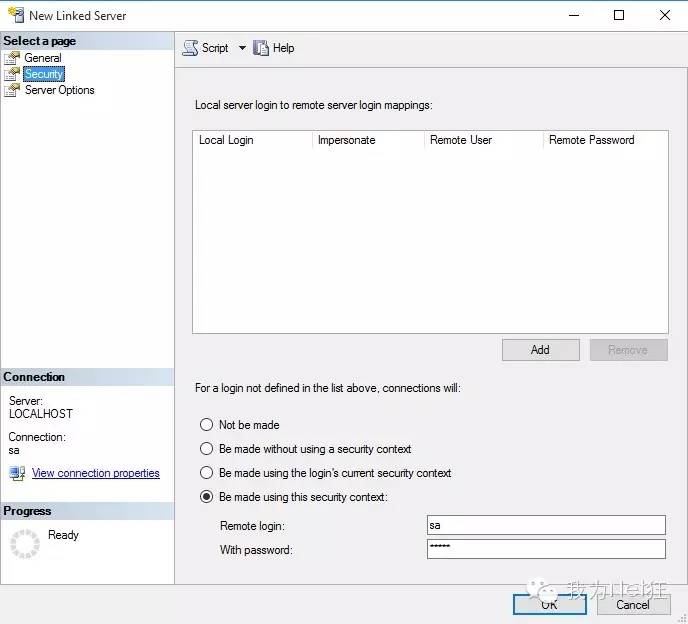Screen dimensions: 688x624
Task: Open the Server Options page
Action: [59, 90]
